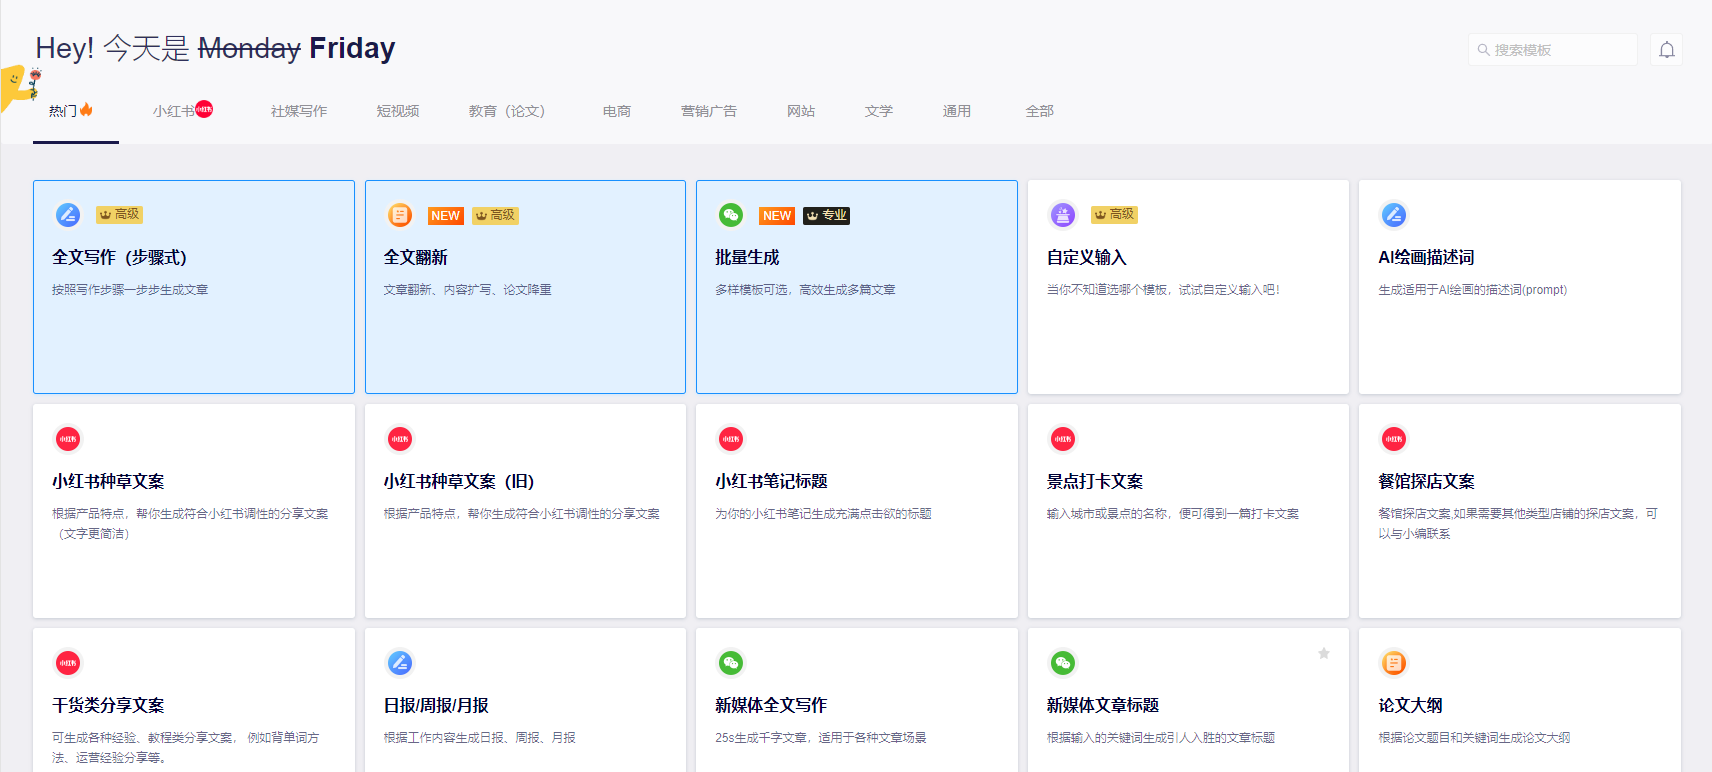Click the WeChat icon on 新媒体全文写作 card

[x=731, y=662]
